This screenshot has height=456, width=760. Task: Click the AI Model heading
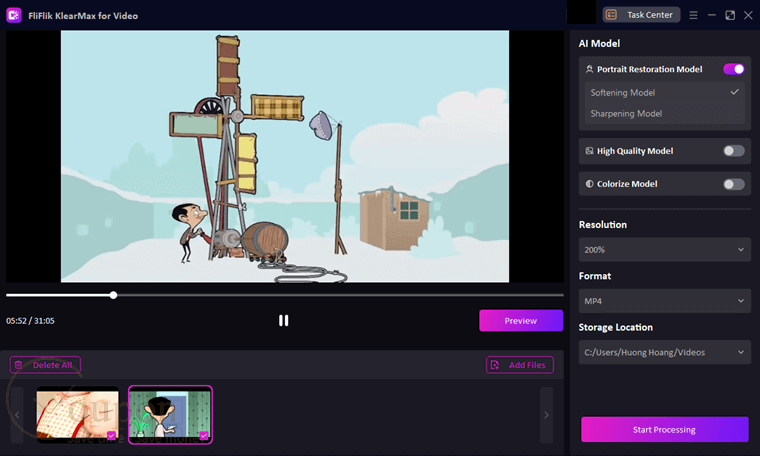[x=599, y=44]
